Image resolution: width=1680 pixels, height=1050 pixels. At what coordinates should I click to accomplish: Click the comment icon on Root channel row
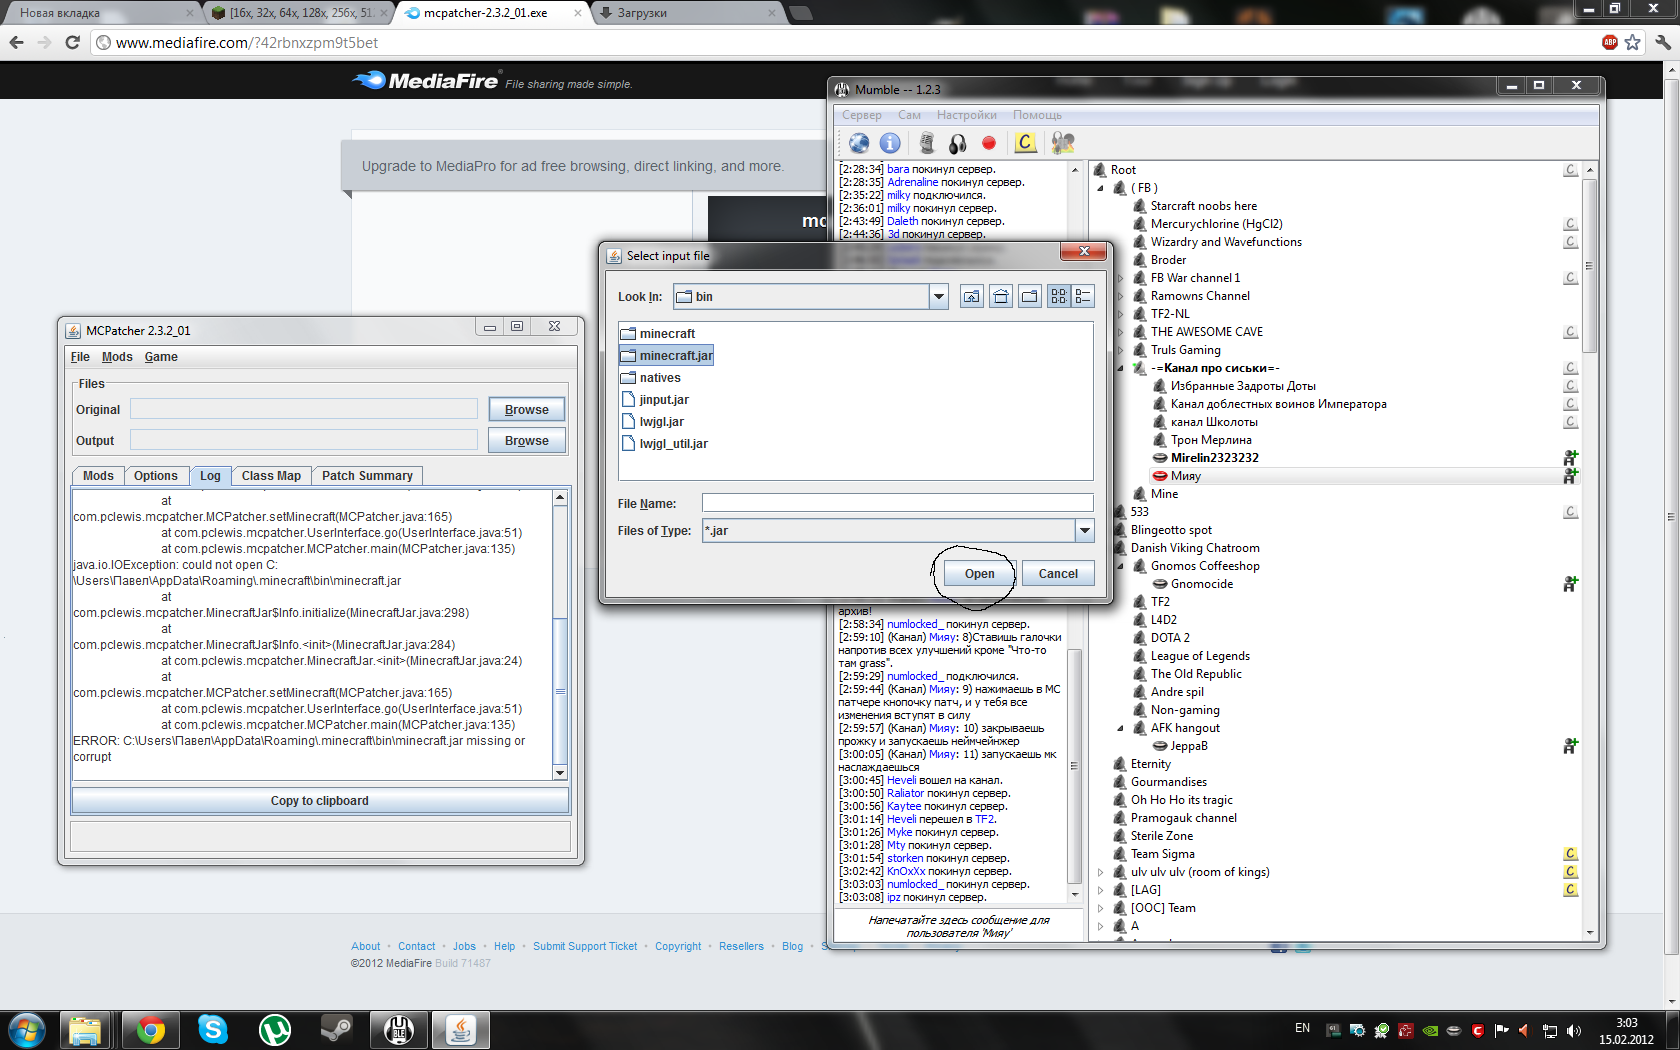pos(1570,170)
